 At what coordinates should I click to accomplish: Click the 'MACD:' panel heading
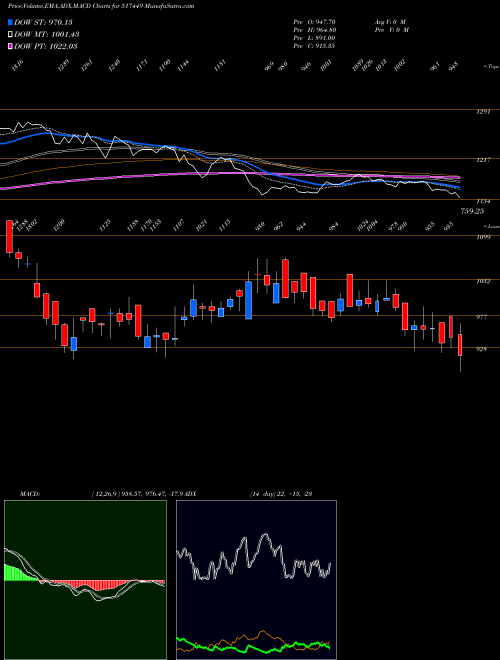click(29, 494)
